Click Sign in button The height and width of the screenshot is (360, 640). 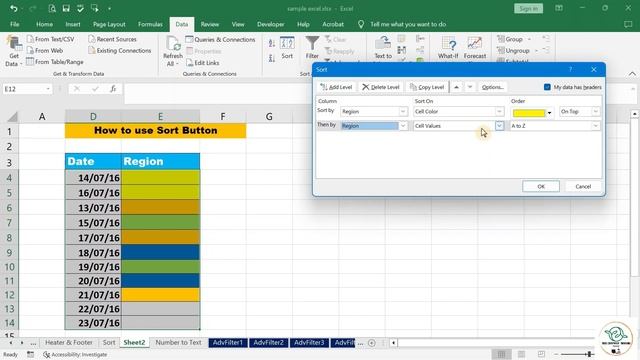(x=529, y=9)
